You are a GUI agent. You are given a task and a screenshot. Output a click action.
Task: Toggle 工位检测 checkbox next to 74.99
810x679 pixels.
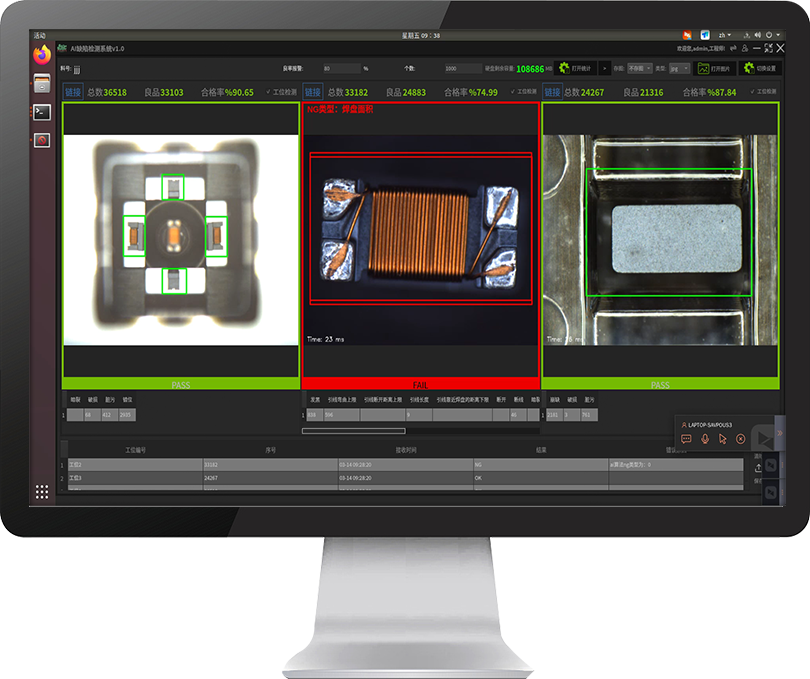[523, 91]
